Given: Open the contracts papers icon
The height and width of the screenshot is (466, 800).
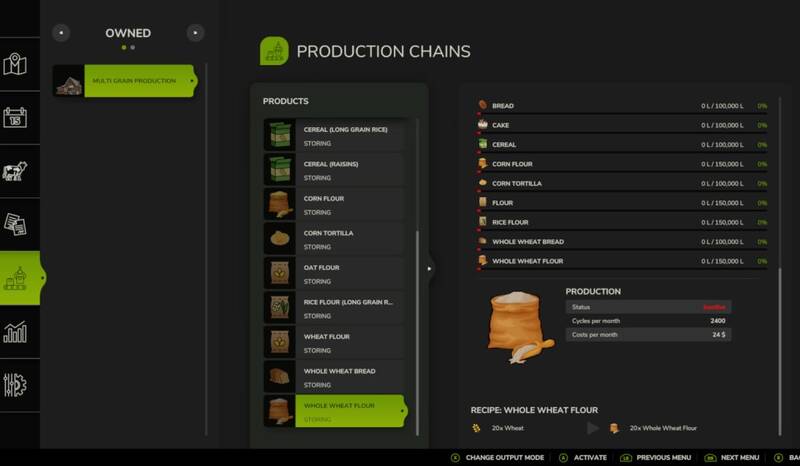Looking at the screenshot, I should (15, 224).
